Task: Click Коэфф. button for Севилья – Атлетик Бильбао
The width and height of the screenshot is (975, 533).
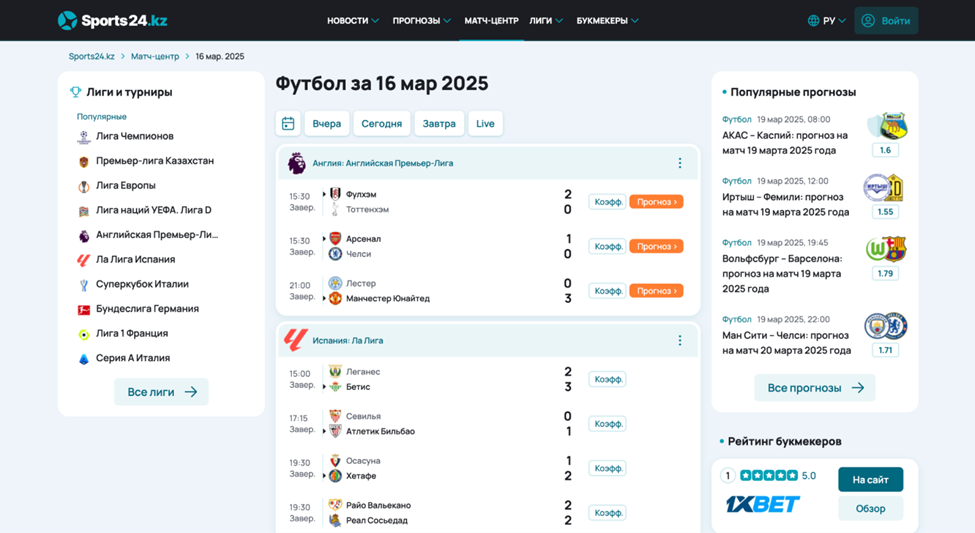Action: click(x=608, y=424)
